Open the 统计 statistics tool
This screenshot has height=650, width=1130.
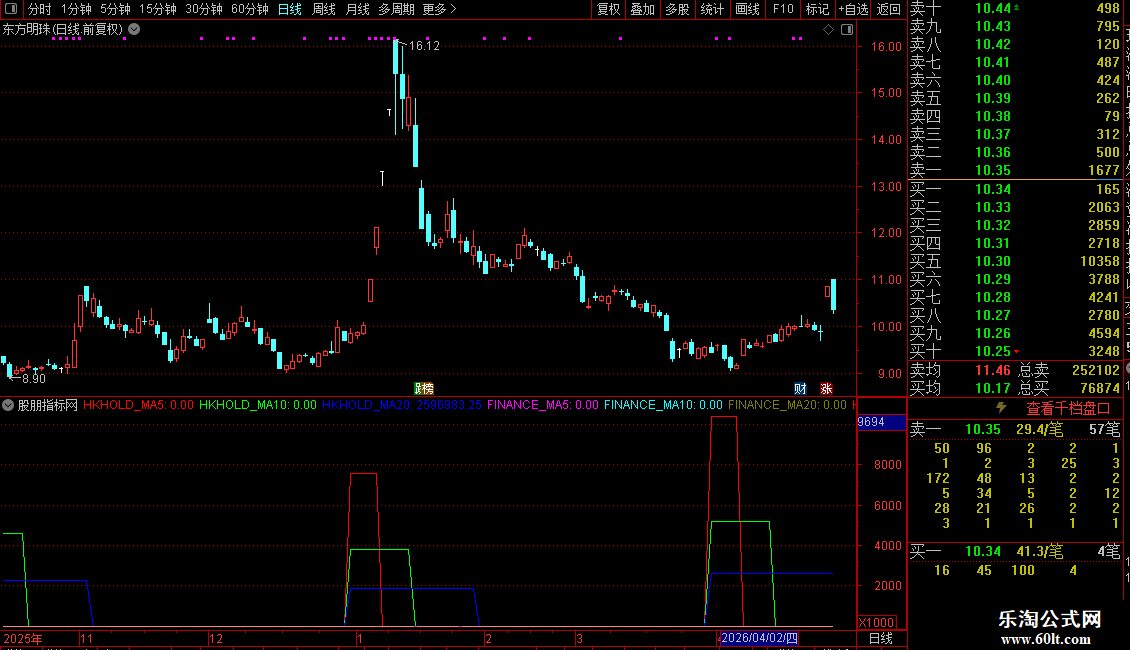pyautogui.click(x=712, y=9)
